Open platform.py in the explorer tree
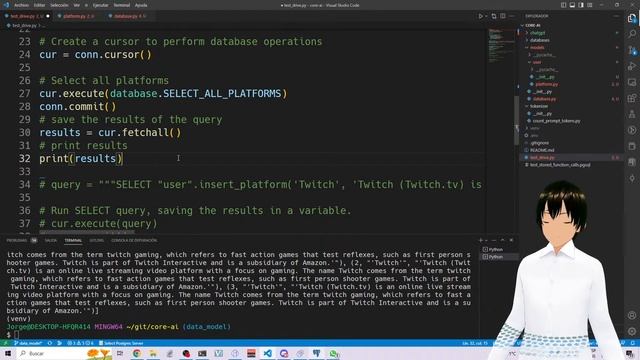640x360 pixels. 547,84
